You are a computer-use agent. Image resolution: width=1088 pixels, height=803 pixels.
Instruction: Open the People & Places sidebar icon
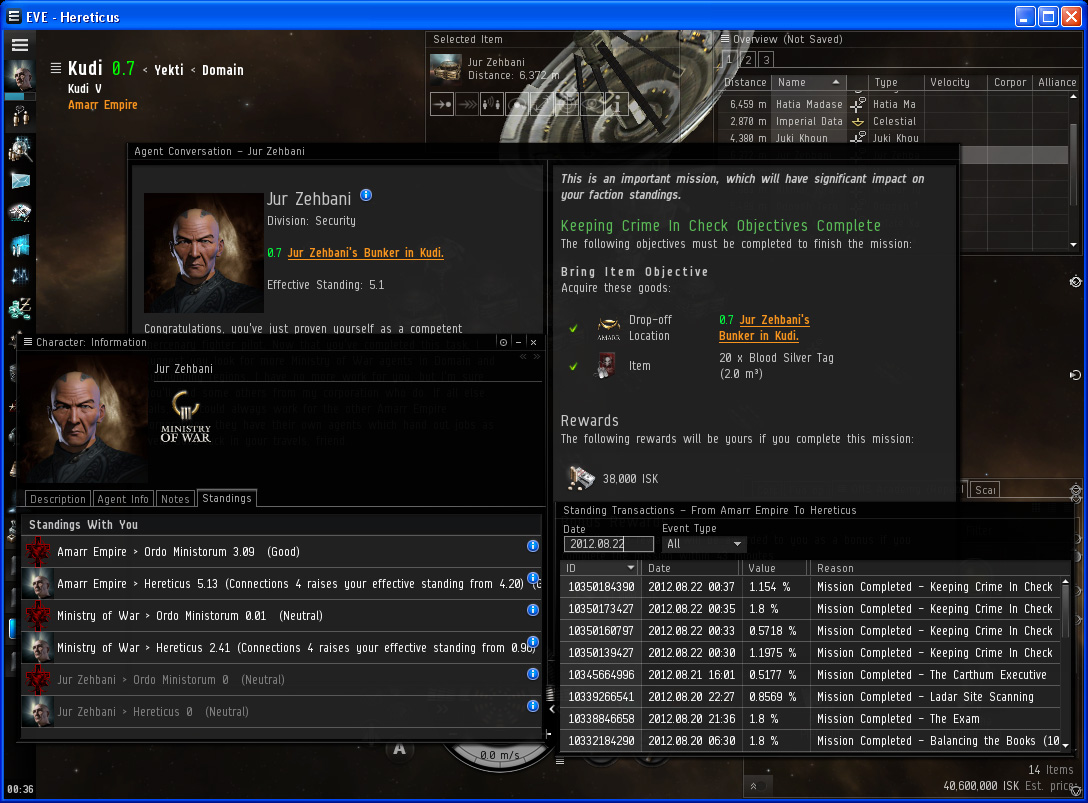[20, 116]
